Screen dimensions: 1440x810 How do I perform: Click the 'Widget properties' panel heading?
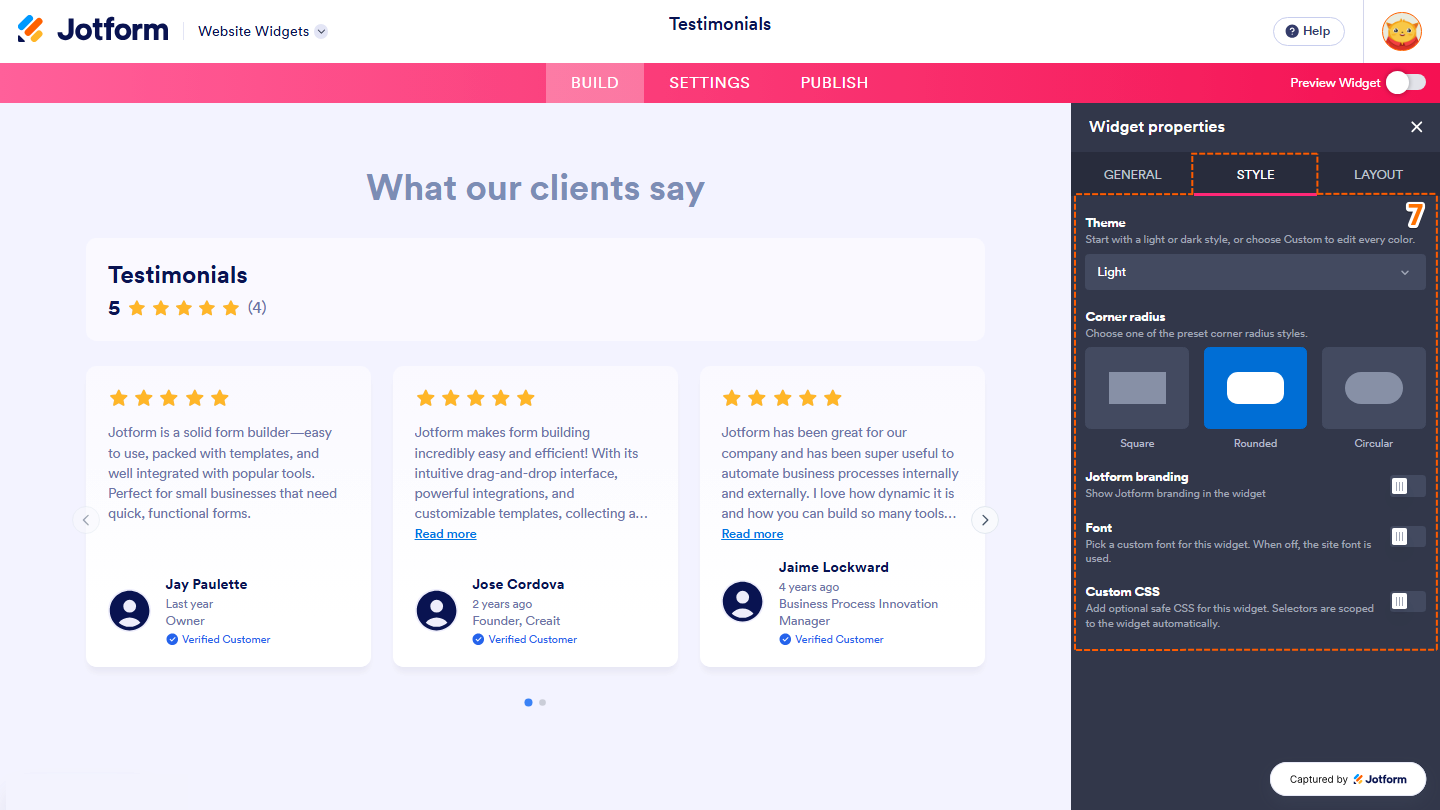tap(1157, 127)
